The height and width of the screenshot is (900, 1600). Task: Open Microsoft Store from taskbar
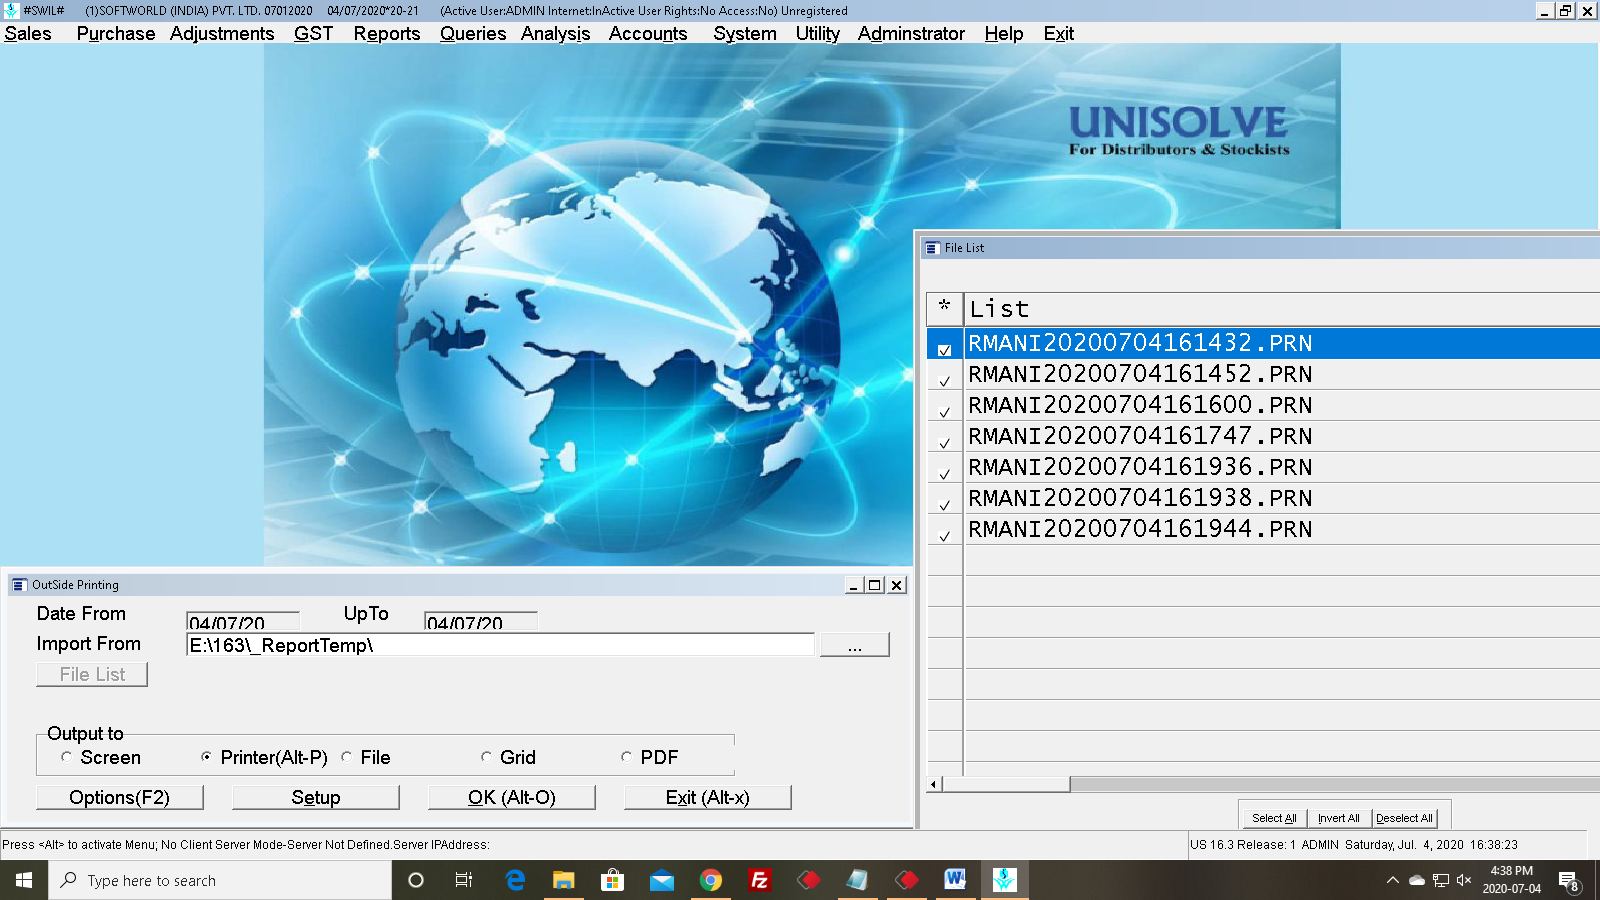point(612,880)
